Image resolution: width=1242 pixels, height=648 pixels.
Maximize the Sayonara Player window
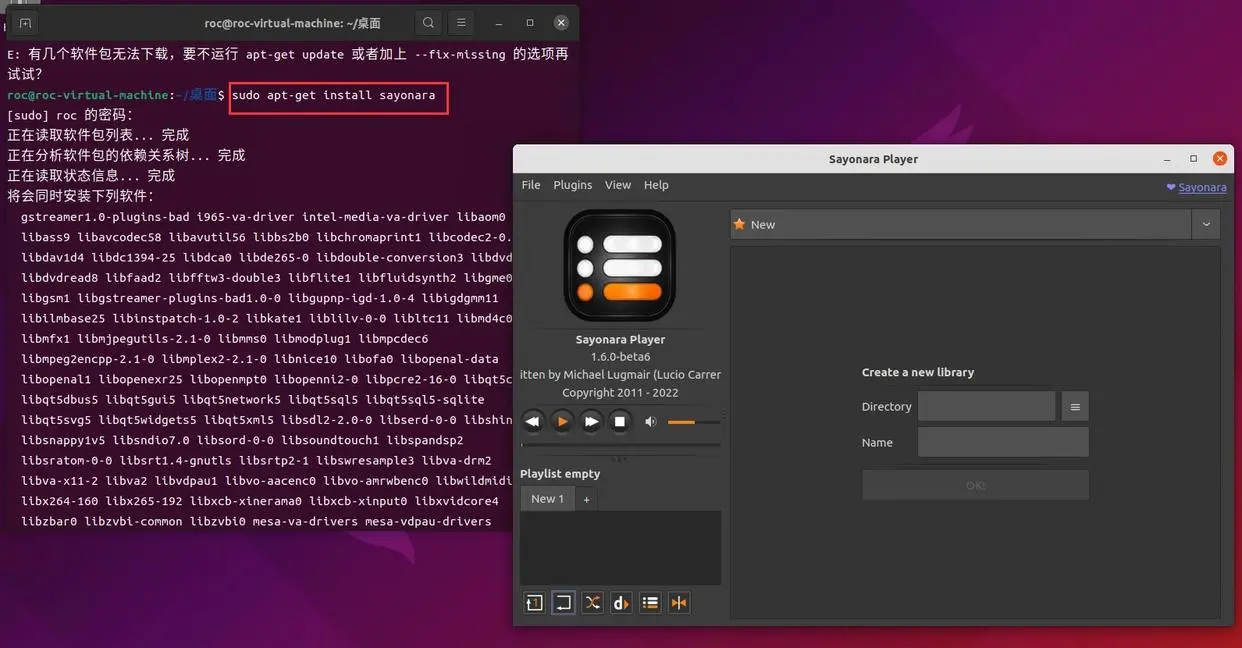[x=1193, y=159]
